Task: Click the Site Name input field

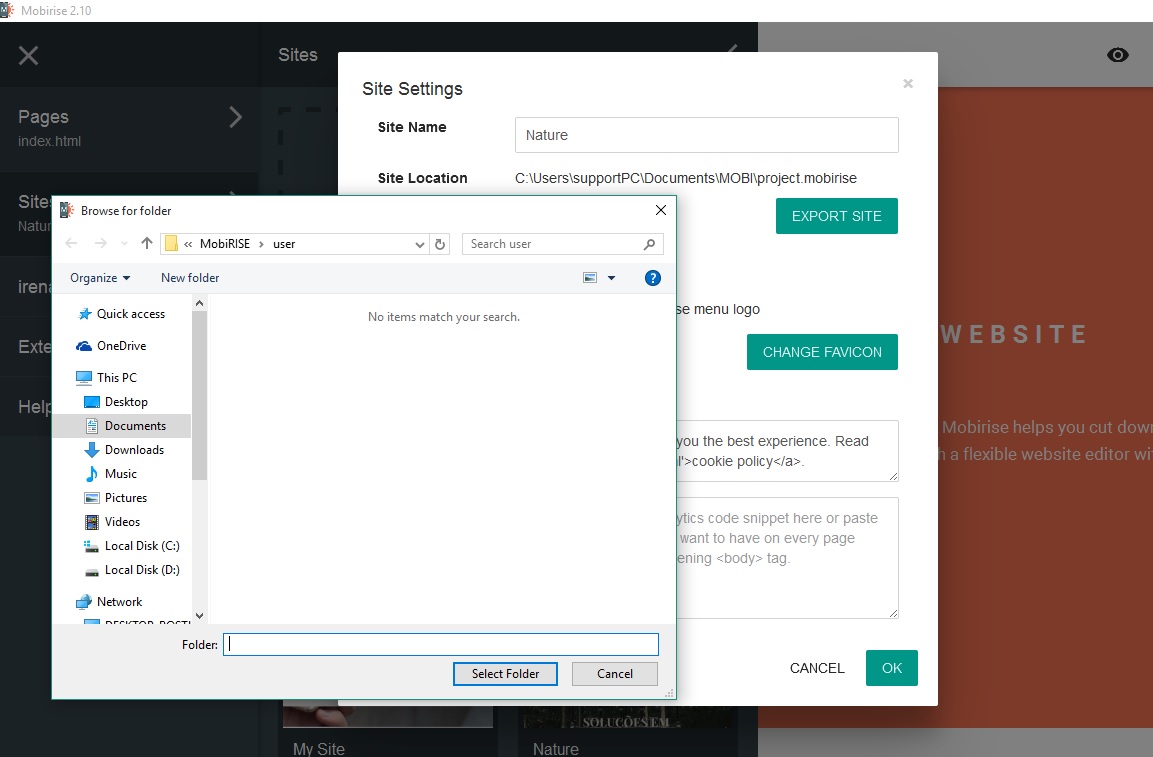Action: click(x=706, y=135)
